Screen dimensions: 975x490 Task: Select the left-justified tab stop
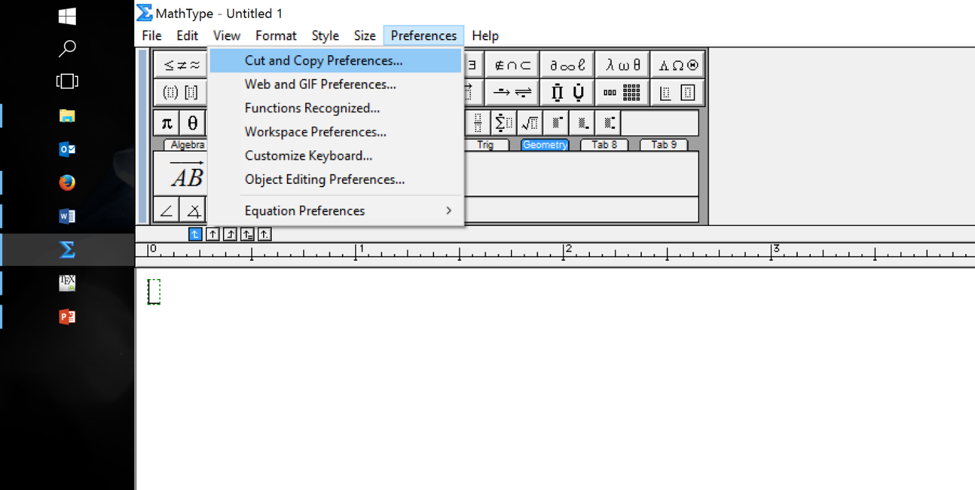[195, 234]
